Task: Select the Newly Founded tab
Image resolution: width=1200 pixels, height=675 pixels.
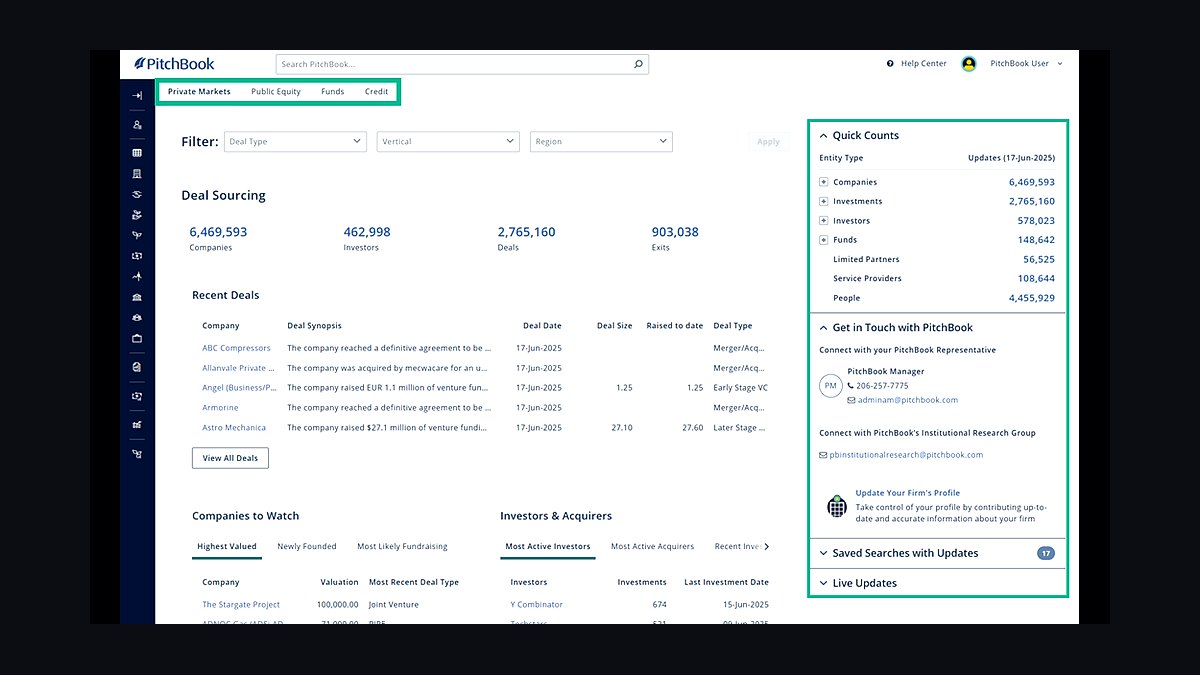Action: click(x=307, y=547)
